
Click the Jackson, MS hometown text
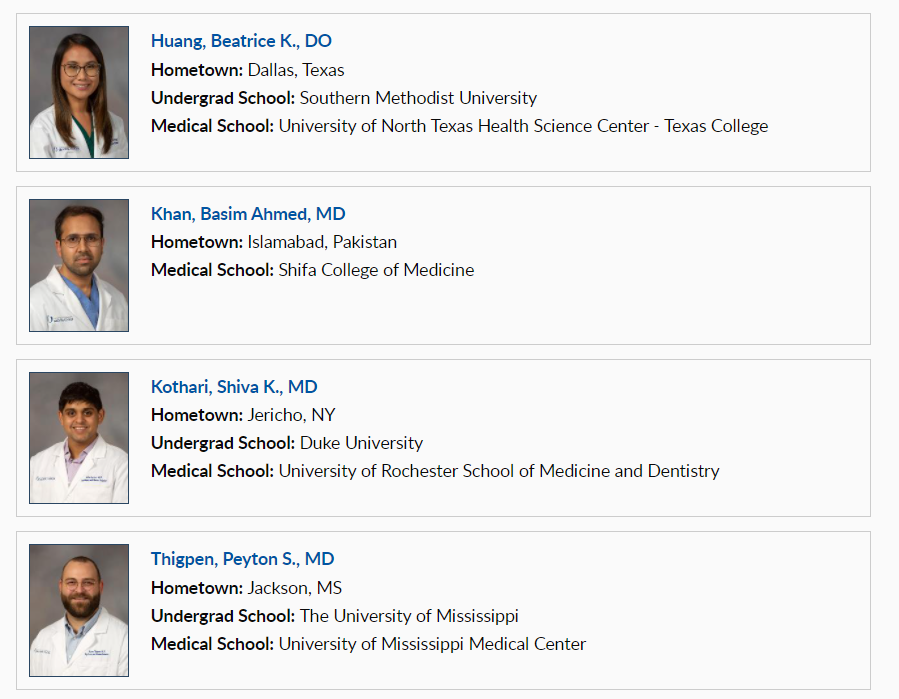[295, 588]
